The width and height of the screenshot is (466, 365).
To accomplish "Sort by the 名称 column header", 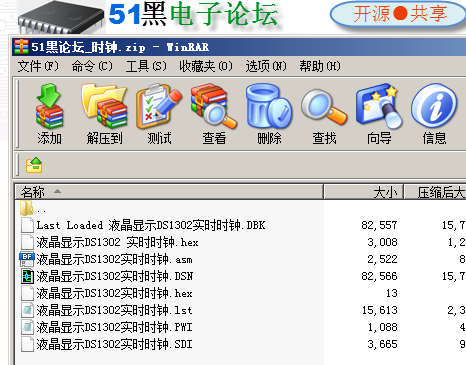I will [x=169, y=192].
